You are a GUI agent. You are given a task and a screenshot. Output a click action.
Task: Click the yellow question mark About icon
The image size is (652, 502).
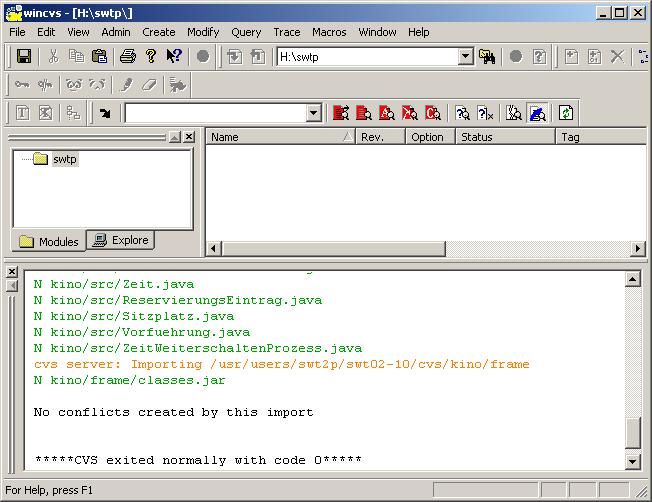151,56
